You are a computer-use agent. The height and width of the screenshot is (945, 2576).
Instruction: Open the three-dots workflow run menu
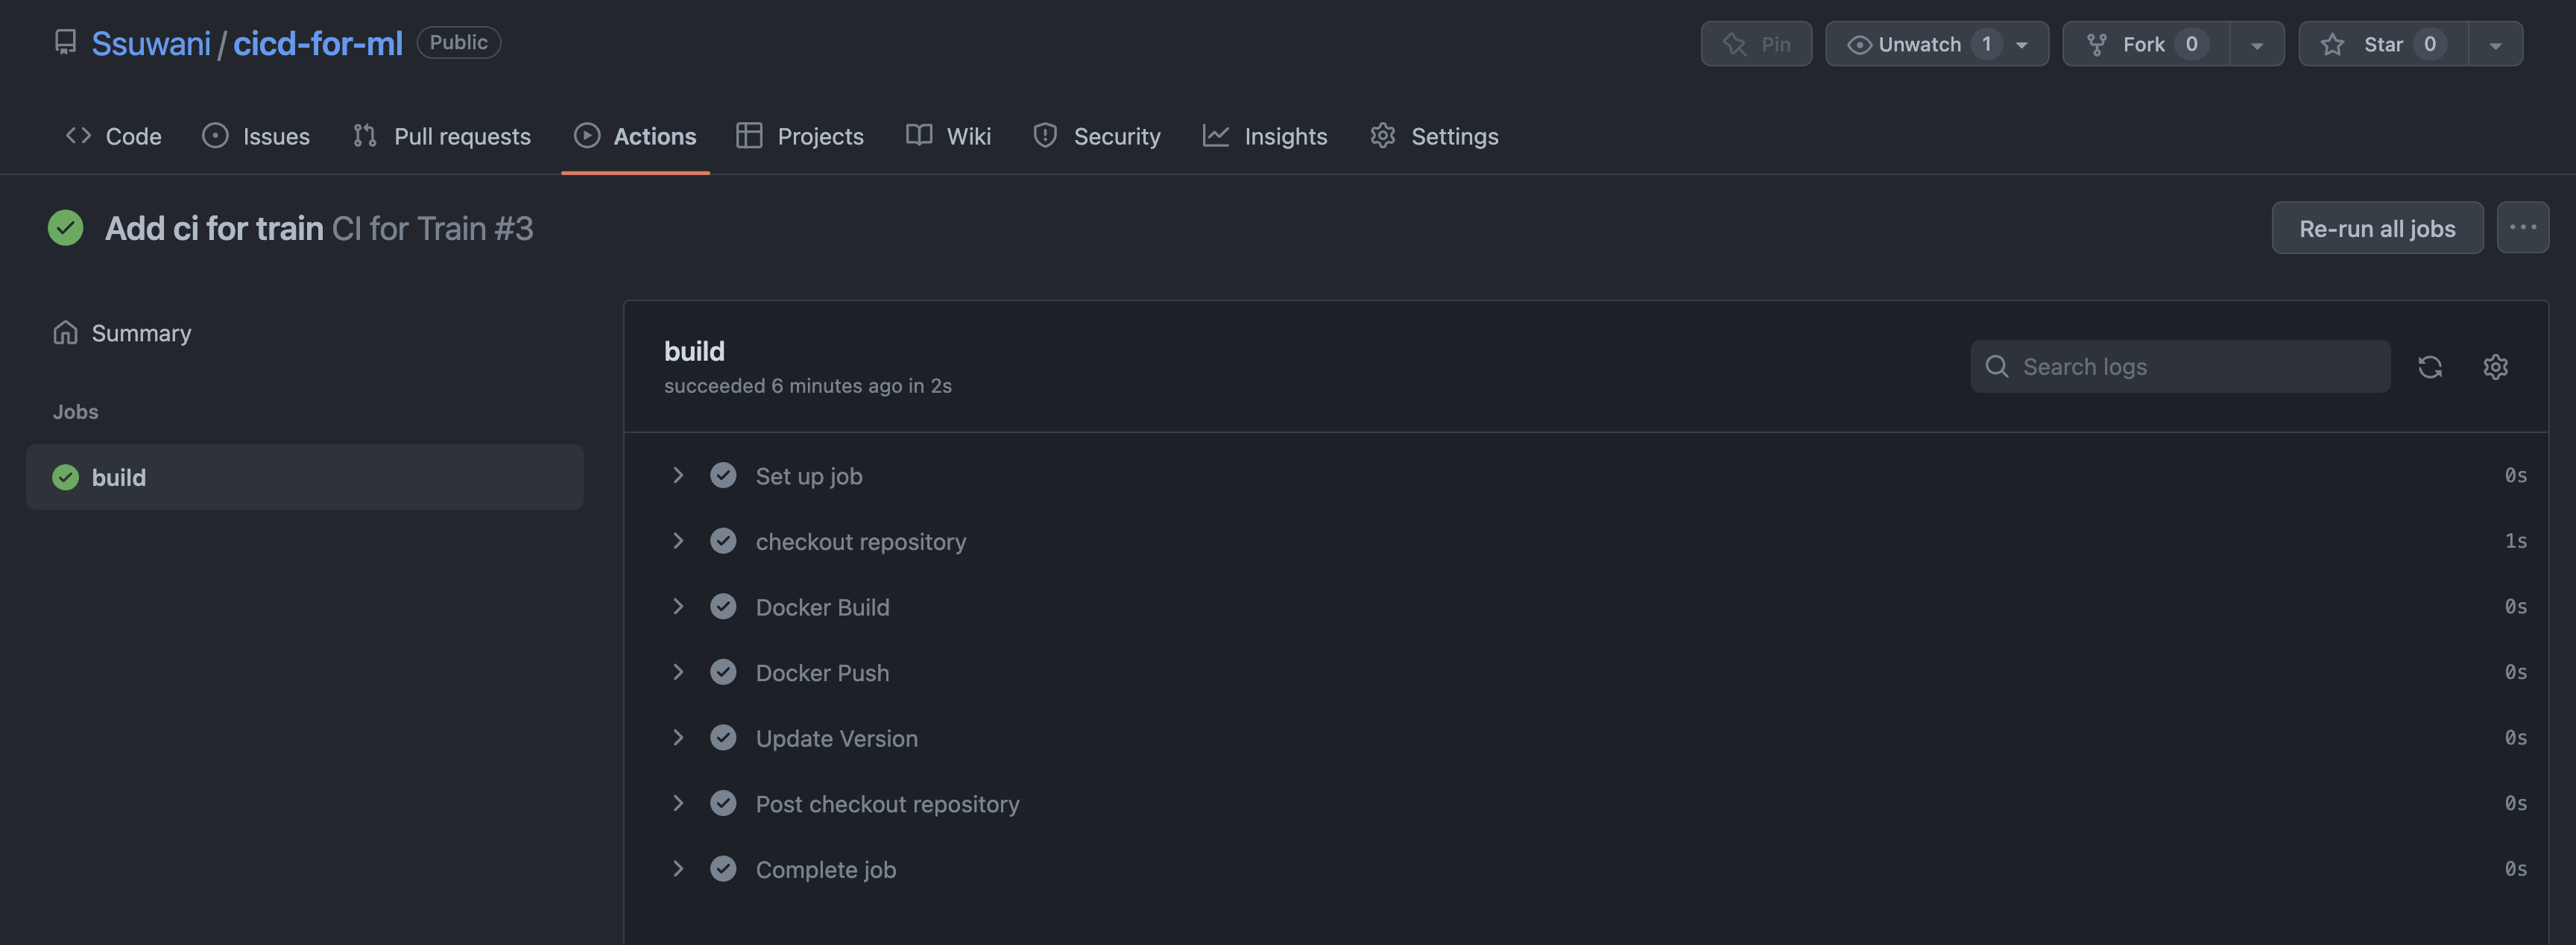pos(2522,228)
